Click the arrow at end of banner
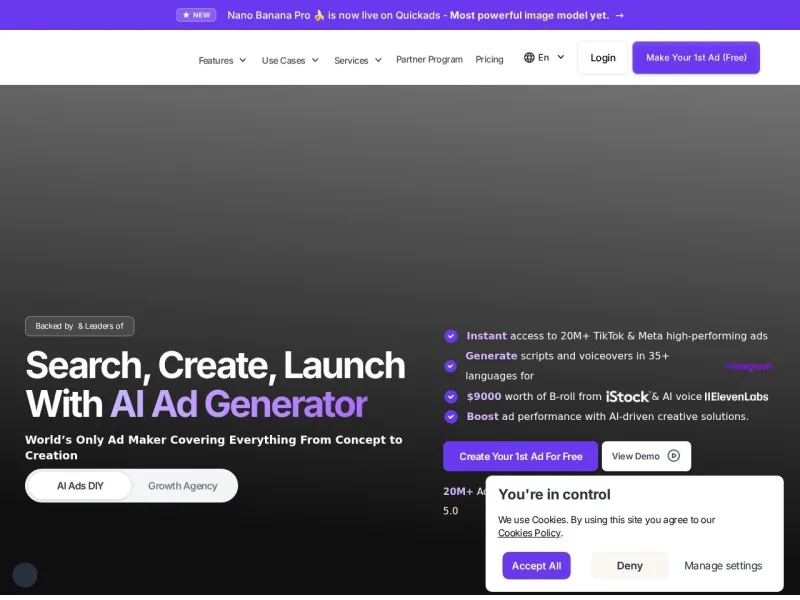 [620, 15]
